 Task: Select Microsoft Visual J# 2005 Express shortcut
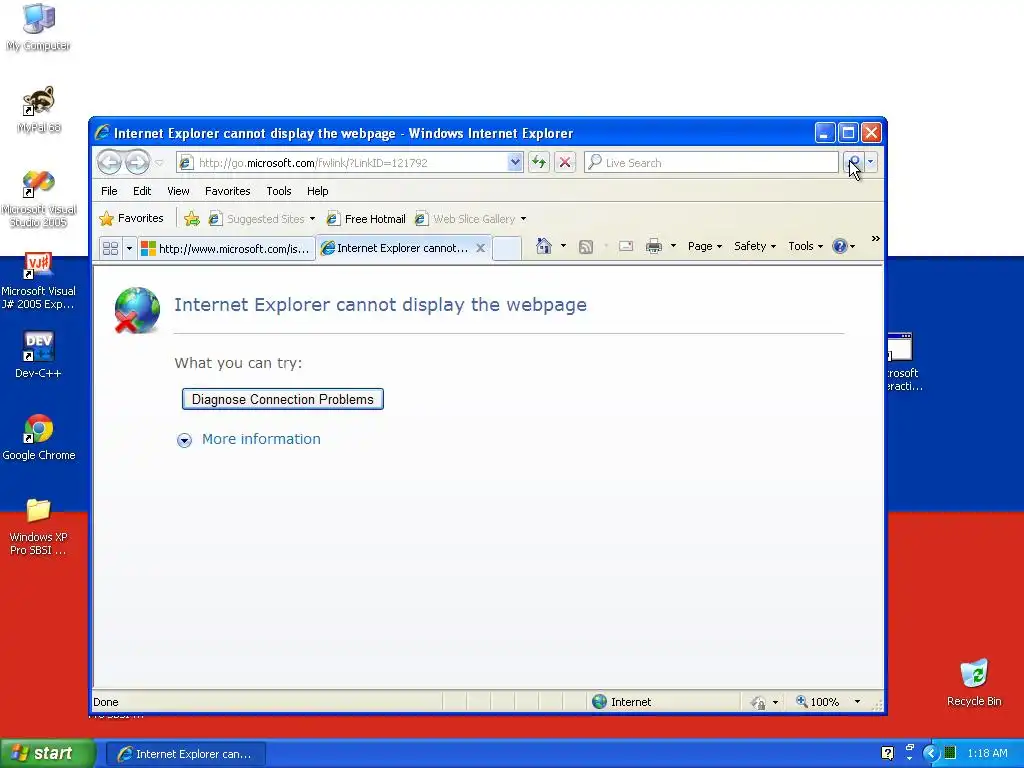(x=39, y=281)
